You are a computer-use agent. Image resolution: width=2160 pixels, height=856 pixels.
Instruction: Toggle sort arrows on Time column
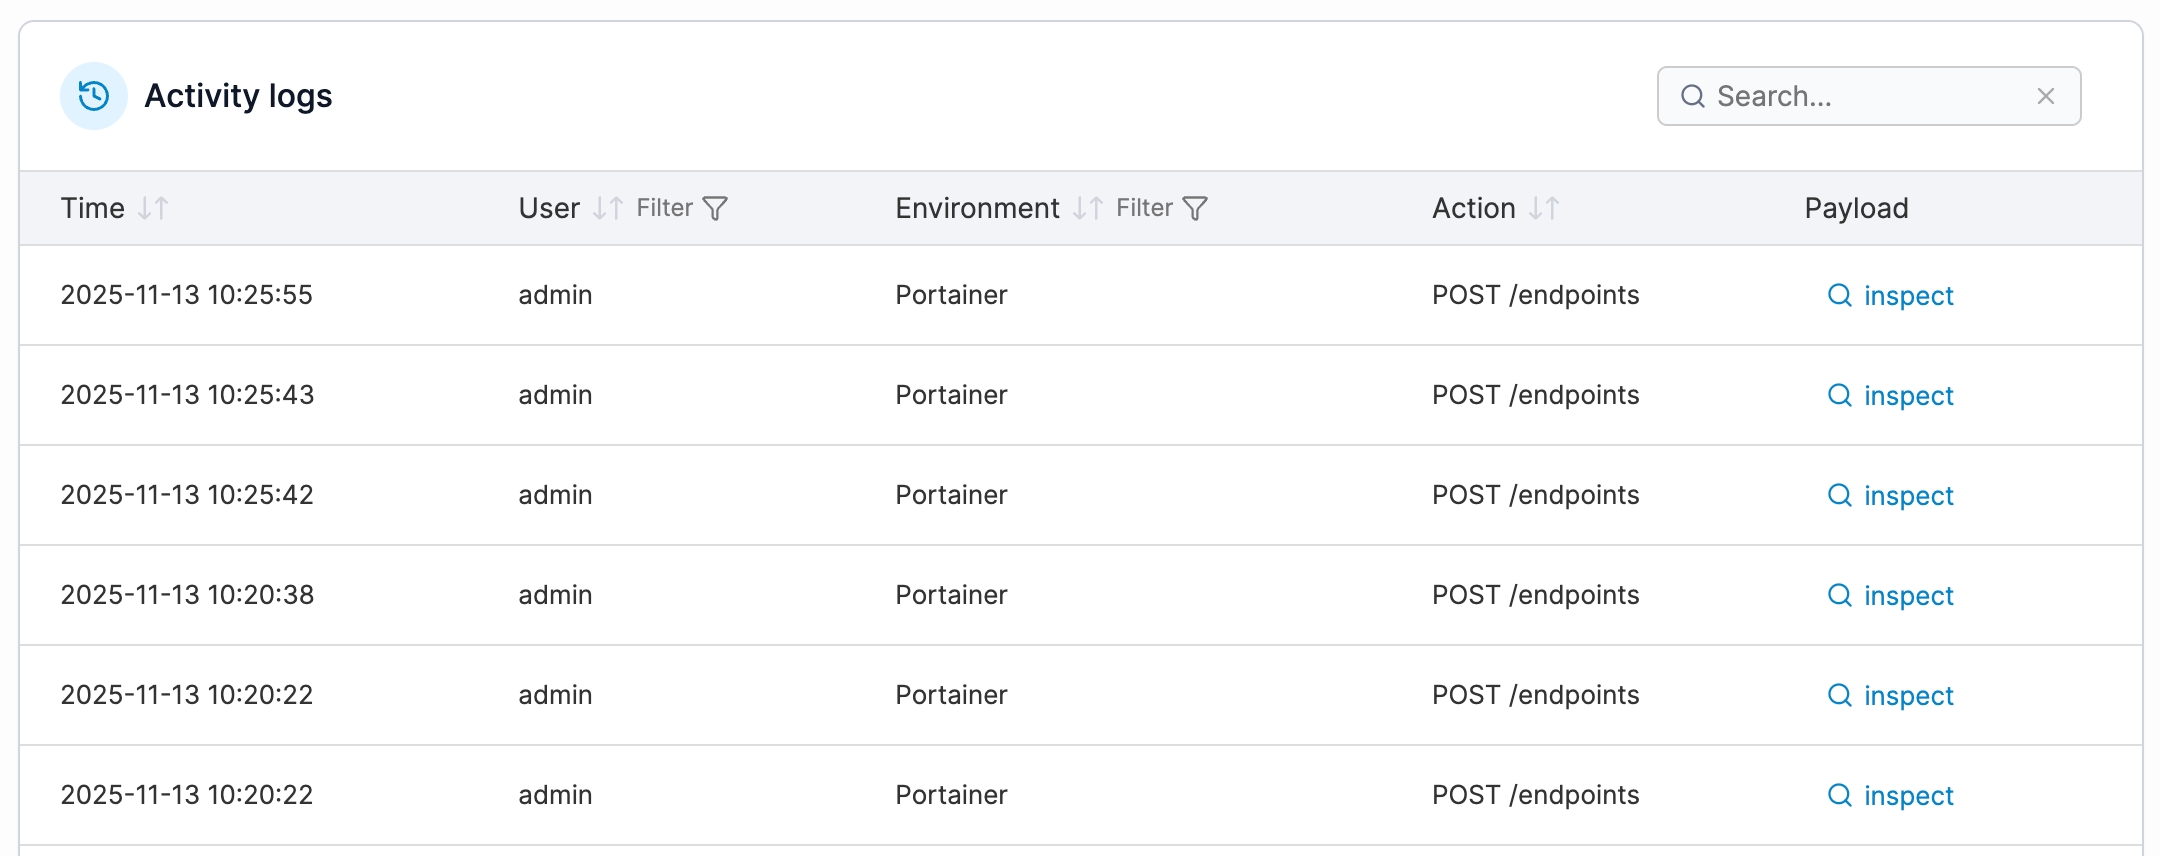pos(153,208)
